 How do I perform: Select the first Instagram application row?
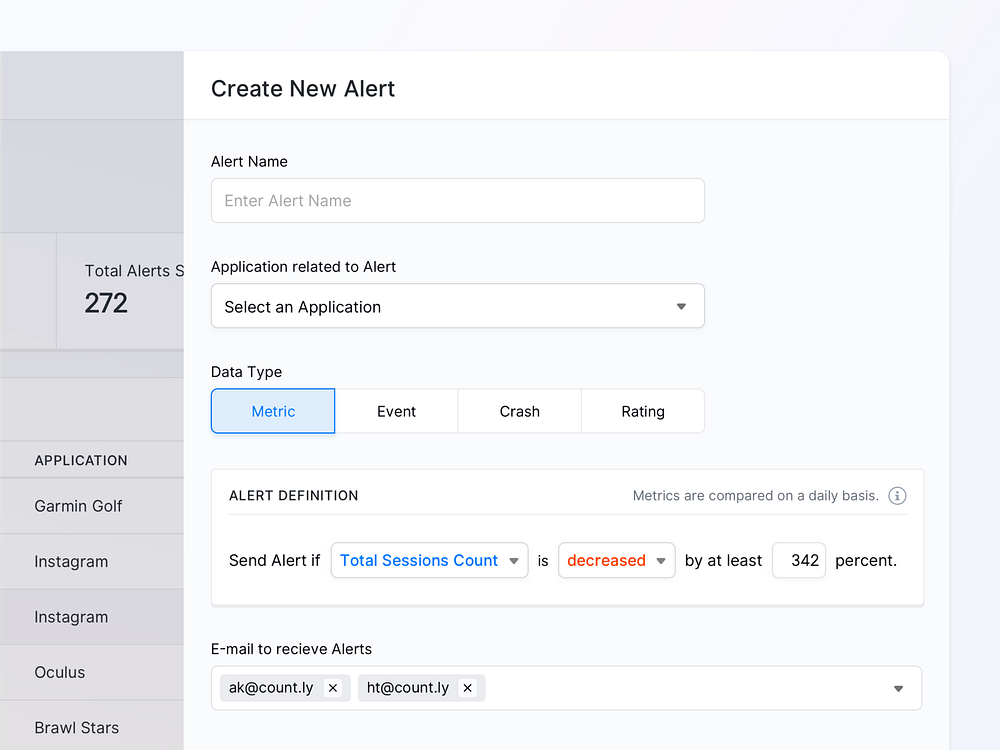click(x=71, y=561)
